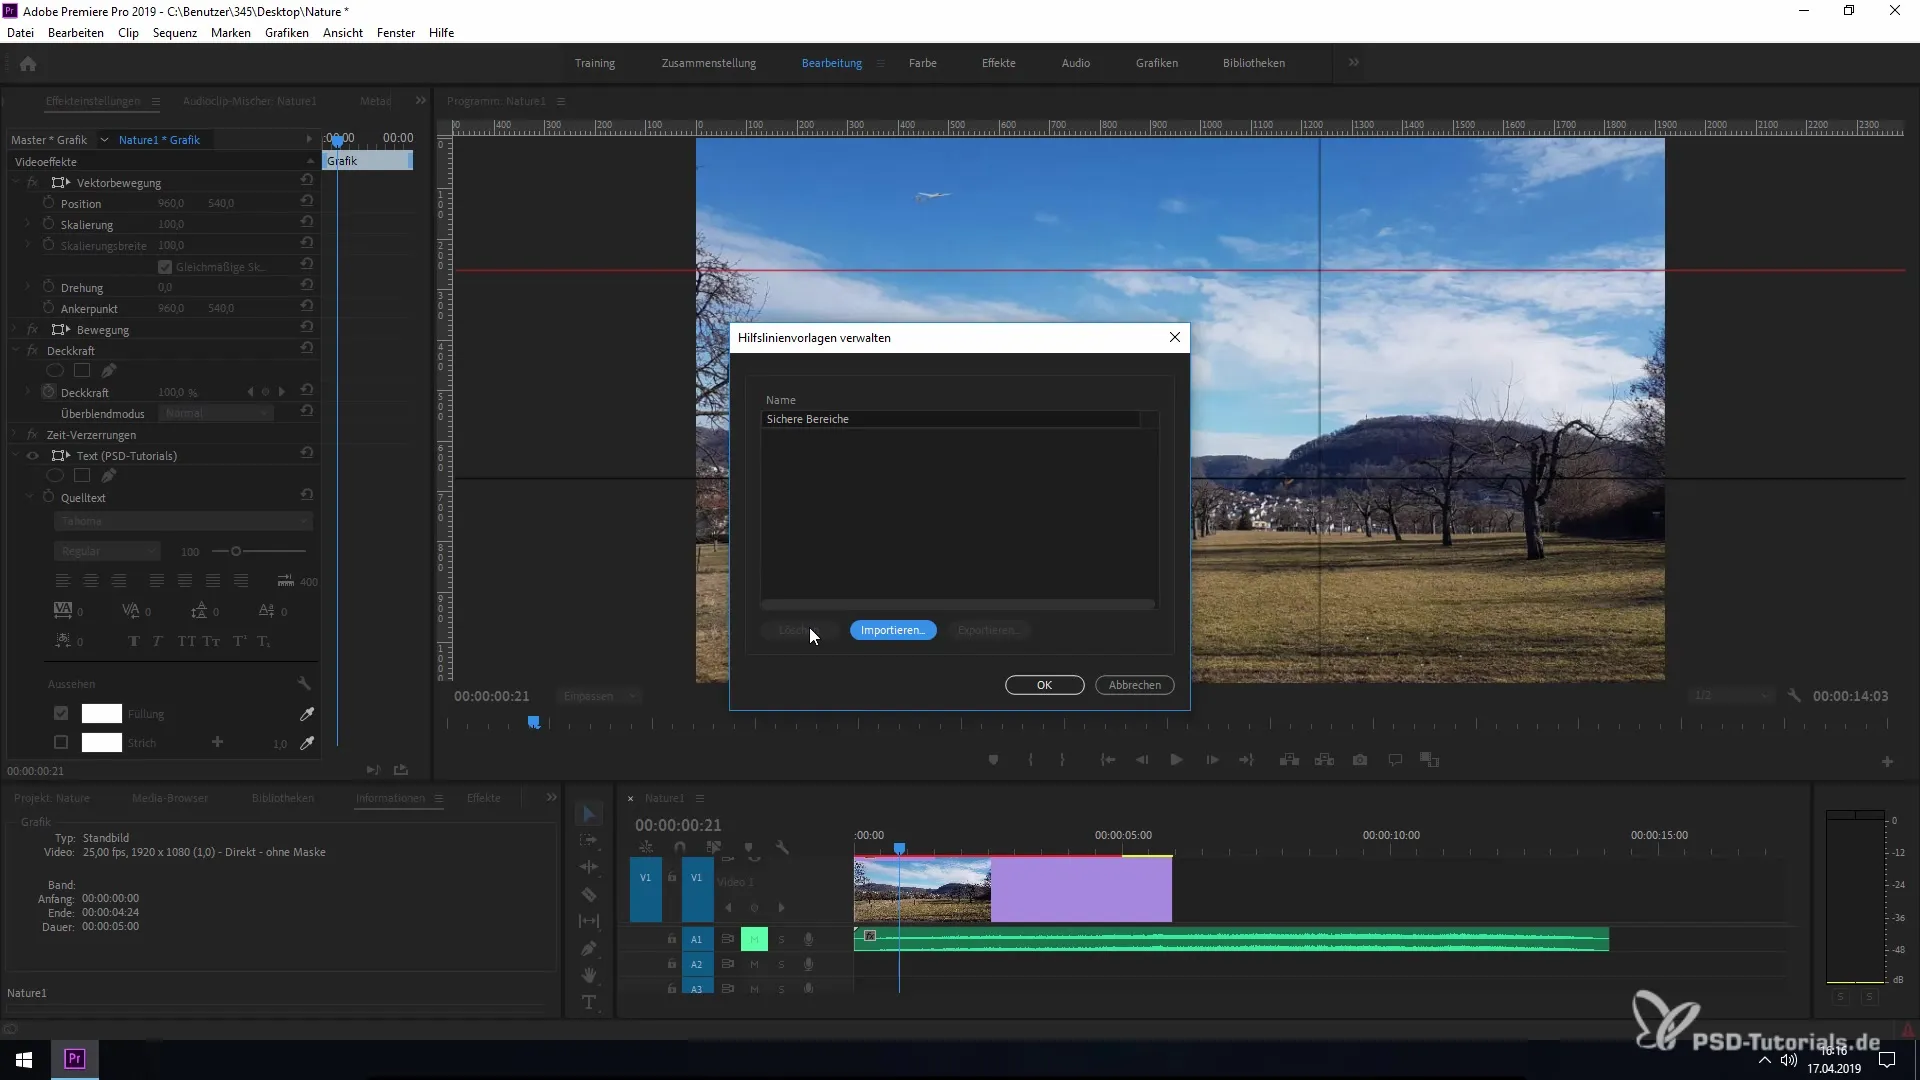1920x1080 pixels.
Task: Select the Pen tool in timeline toolbar
Action: 589,948
